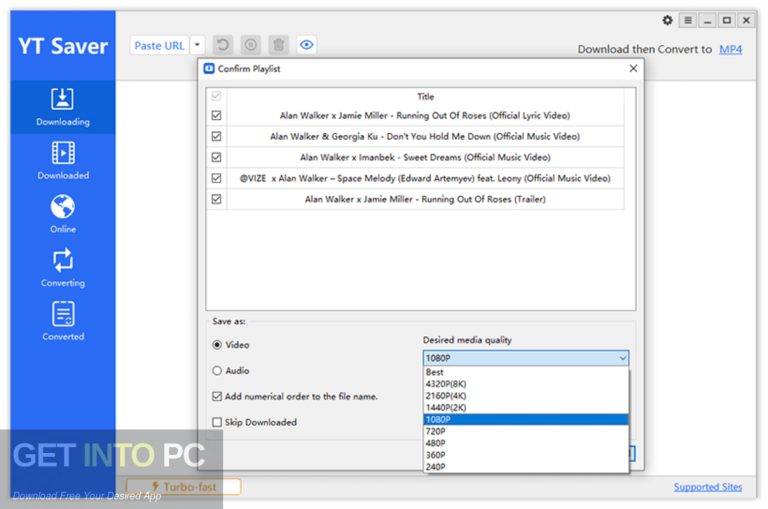
Task: Click the Running Out Of Roses Lyric title
Action: (x=425, y=116)
